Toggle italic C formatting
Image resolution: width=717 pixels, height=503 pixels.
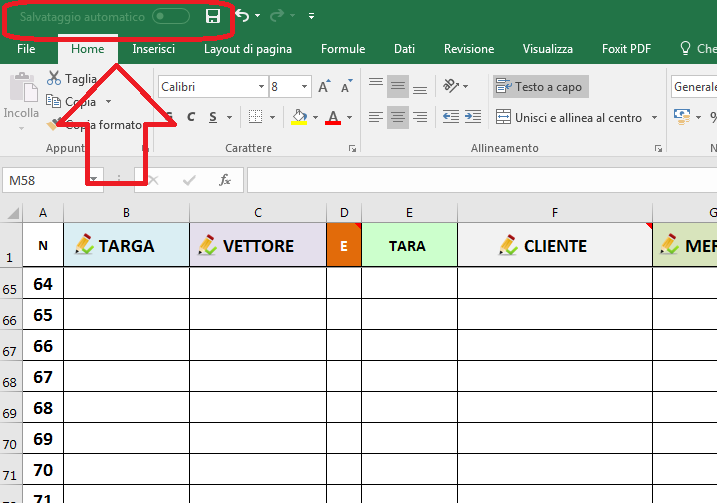pyautogui.click(x=191, y=117)
